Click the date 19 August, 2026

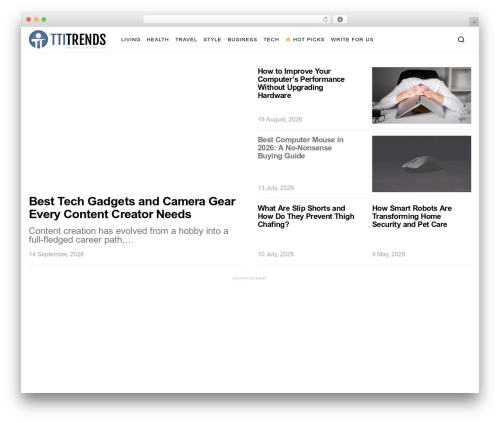pyautogui.click(x=280, y=119)
